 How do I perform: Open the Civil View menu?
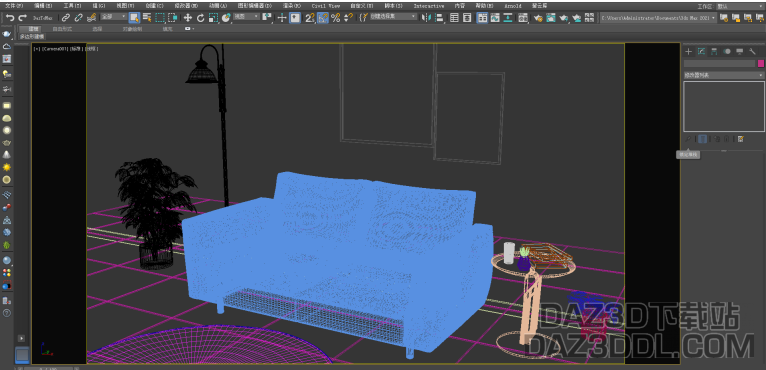point(326,6)
